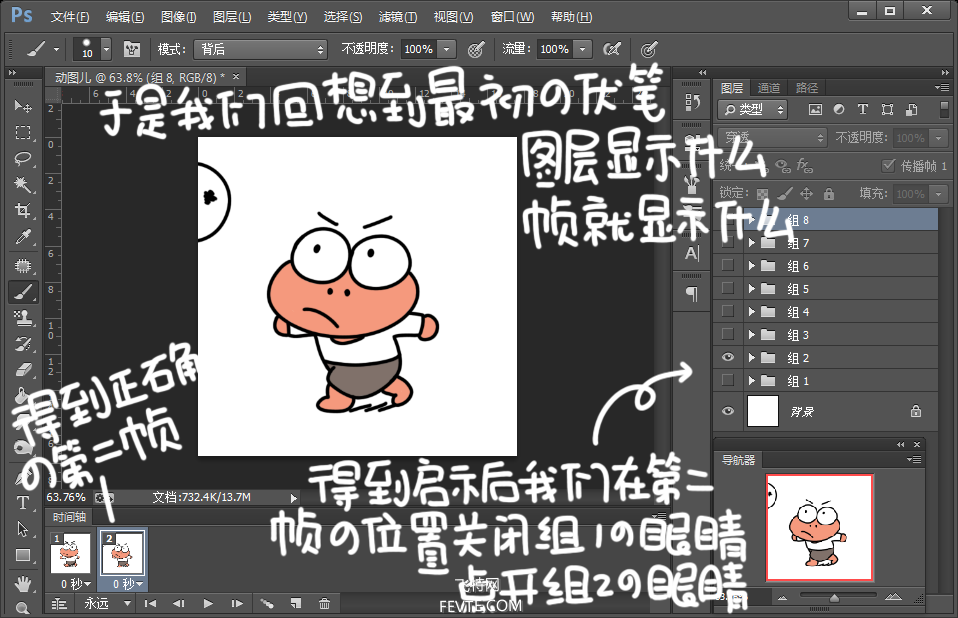Expand the 组 2 group
This screenshot has height=618, width=958.
point(752,358)
